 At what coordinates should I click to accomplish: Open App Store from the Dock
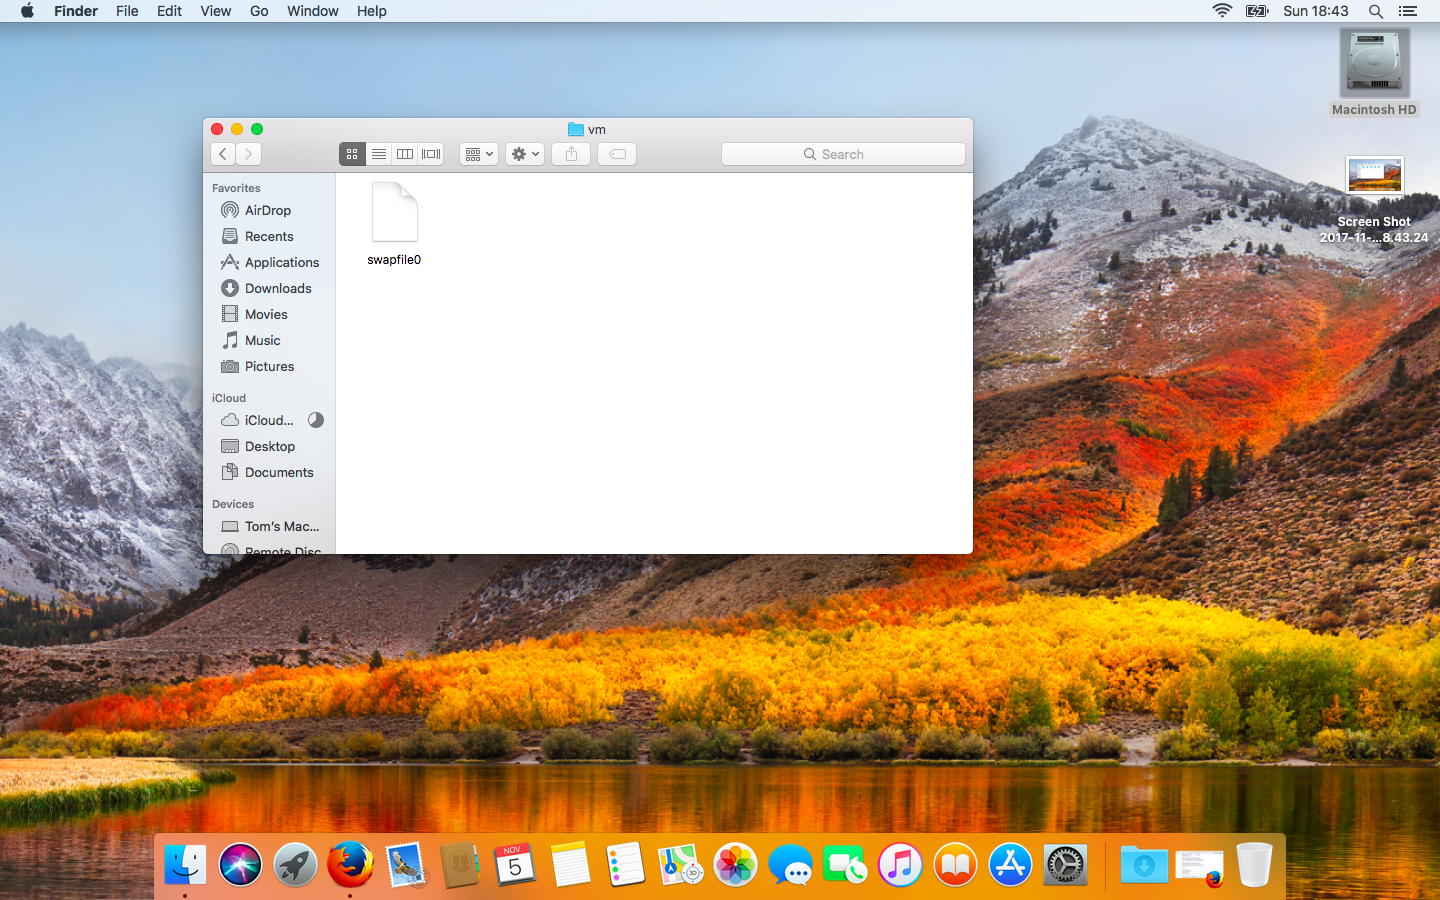[1010, 865]
